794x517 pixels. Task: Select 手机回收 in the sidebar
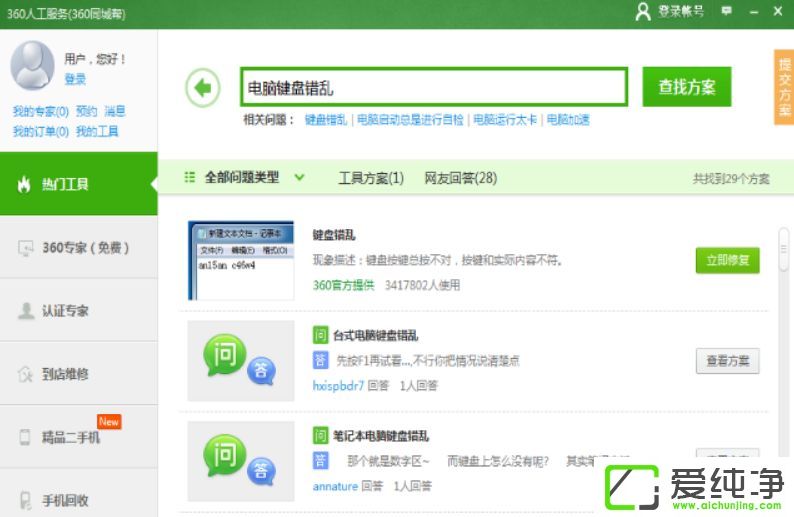(x=78, y=494)
